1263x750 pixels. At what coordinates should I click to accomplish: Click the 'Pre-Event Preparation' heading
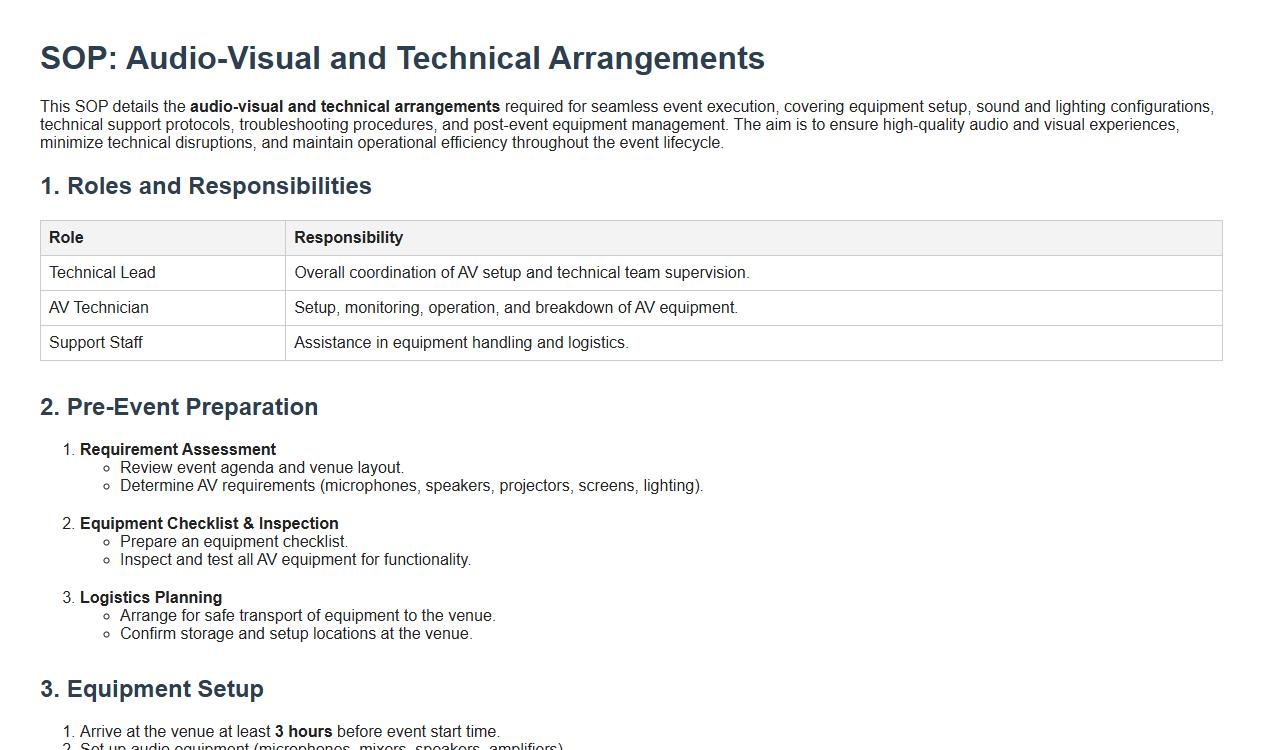[179, 407]
